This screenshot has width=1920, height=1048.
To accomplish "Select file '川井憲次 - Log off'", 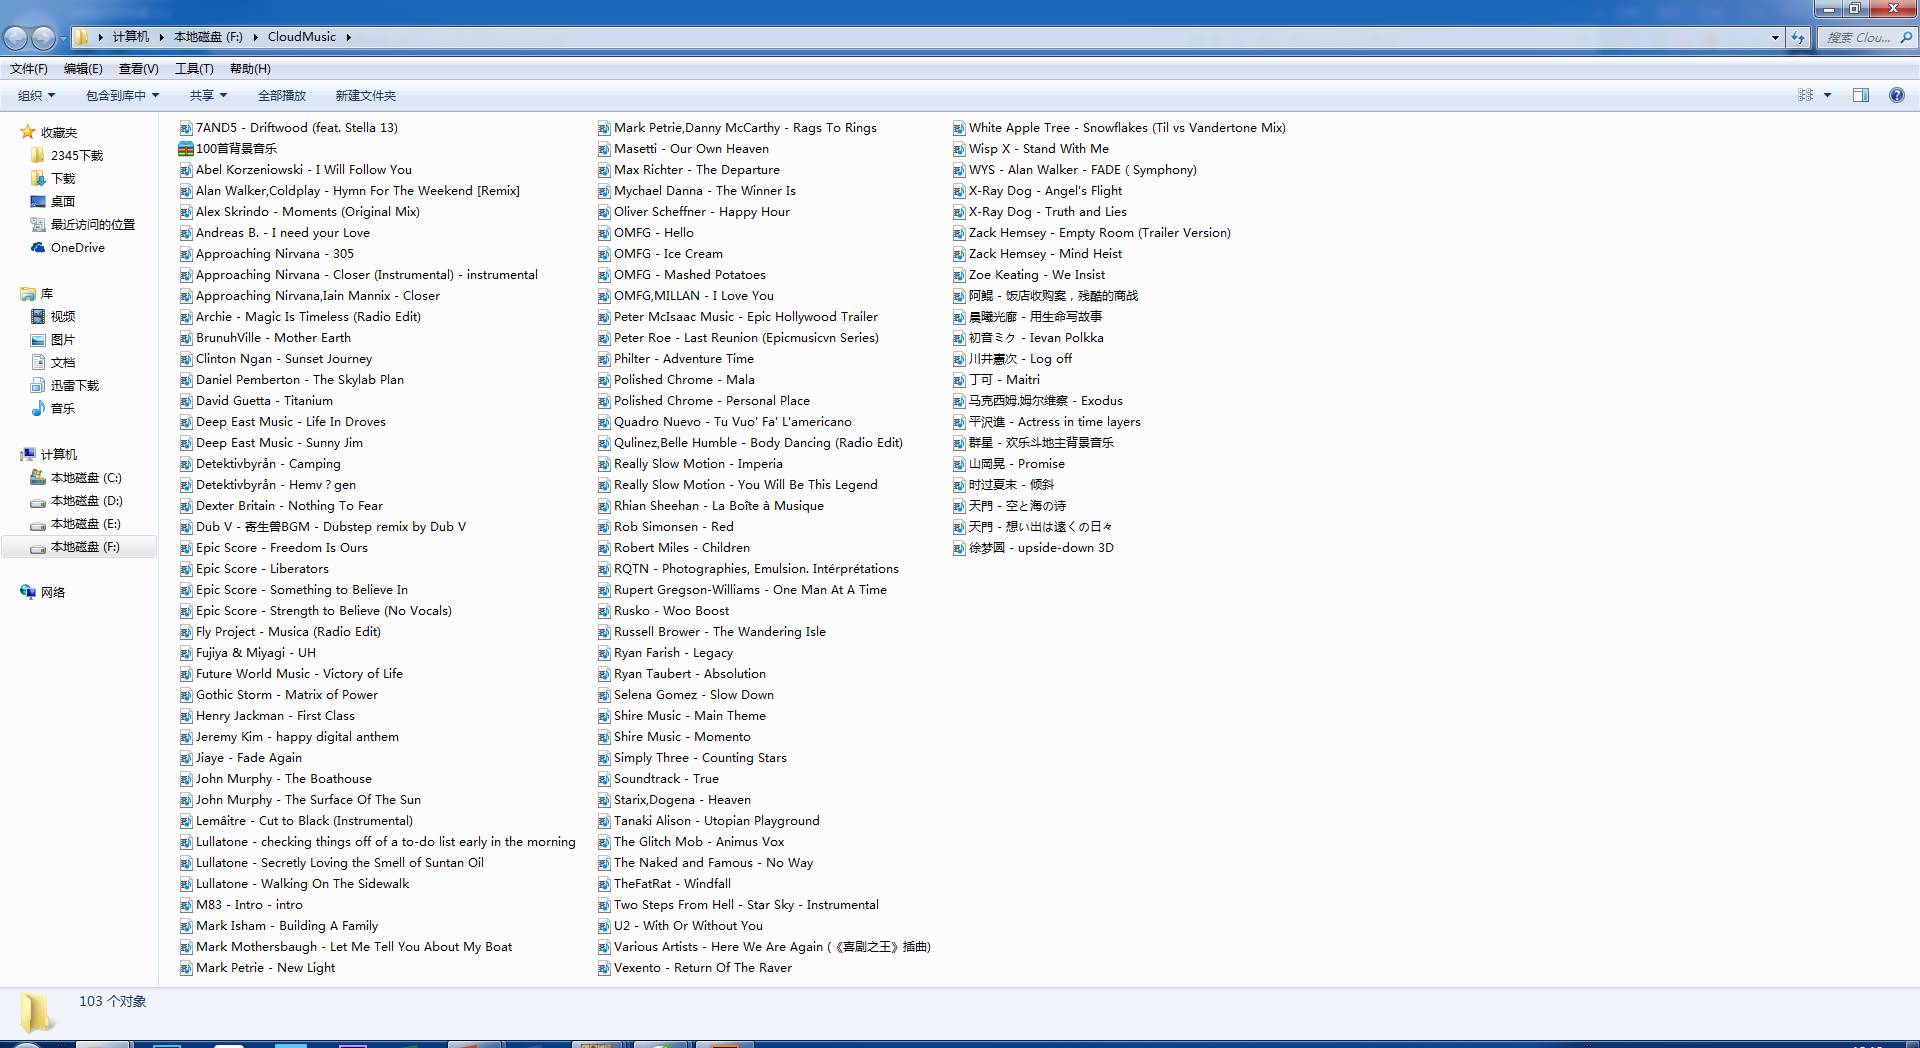I will click(x=1020, y=359).
